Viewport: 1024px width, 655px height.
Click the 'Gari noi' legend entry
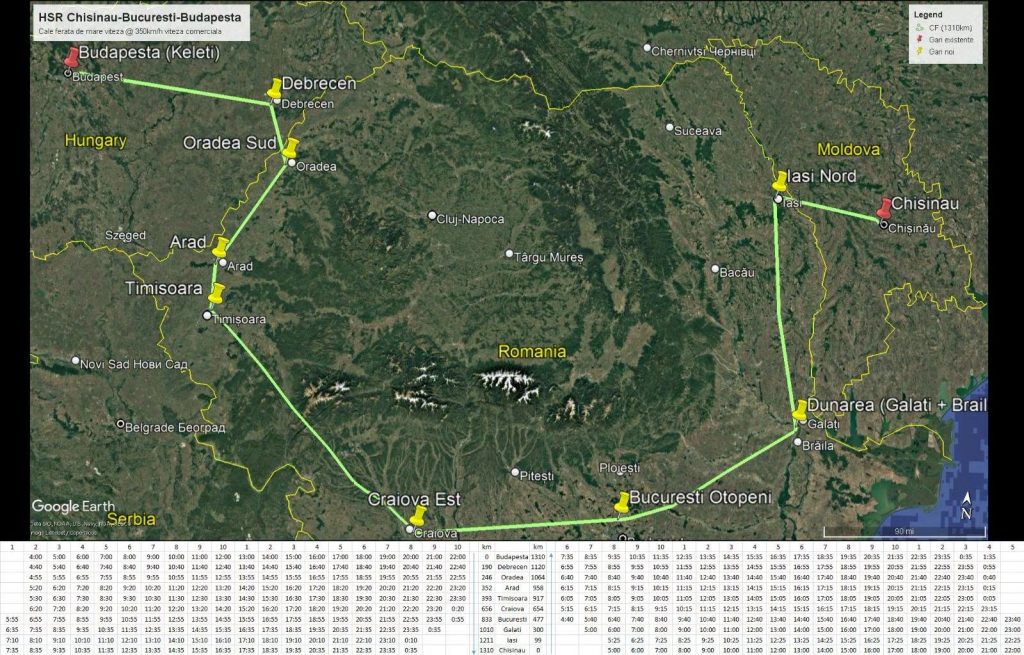click(x=941, y=51)
